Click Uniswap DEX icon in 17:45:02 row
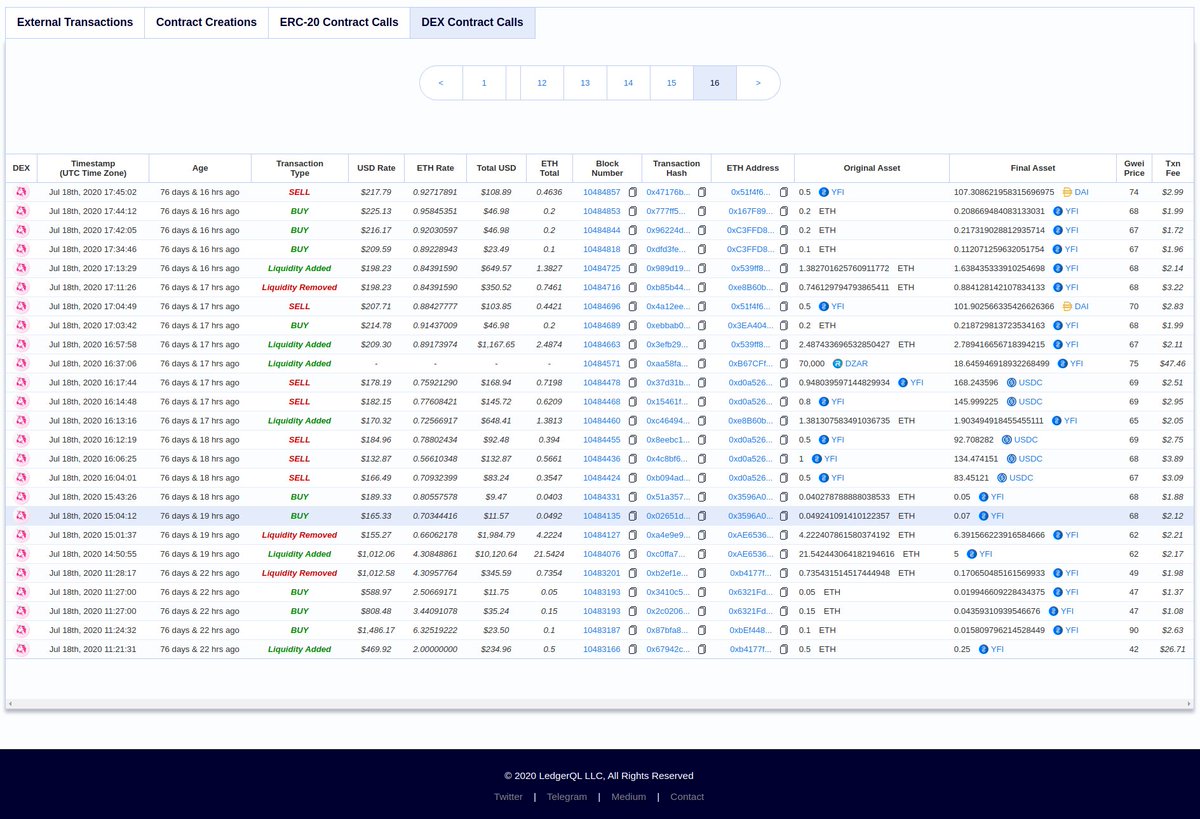The image size is (1200, 819). (21, 192)
